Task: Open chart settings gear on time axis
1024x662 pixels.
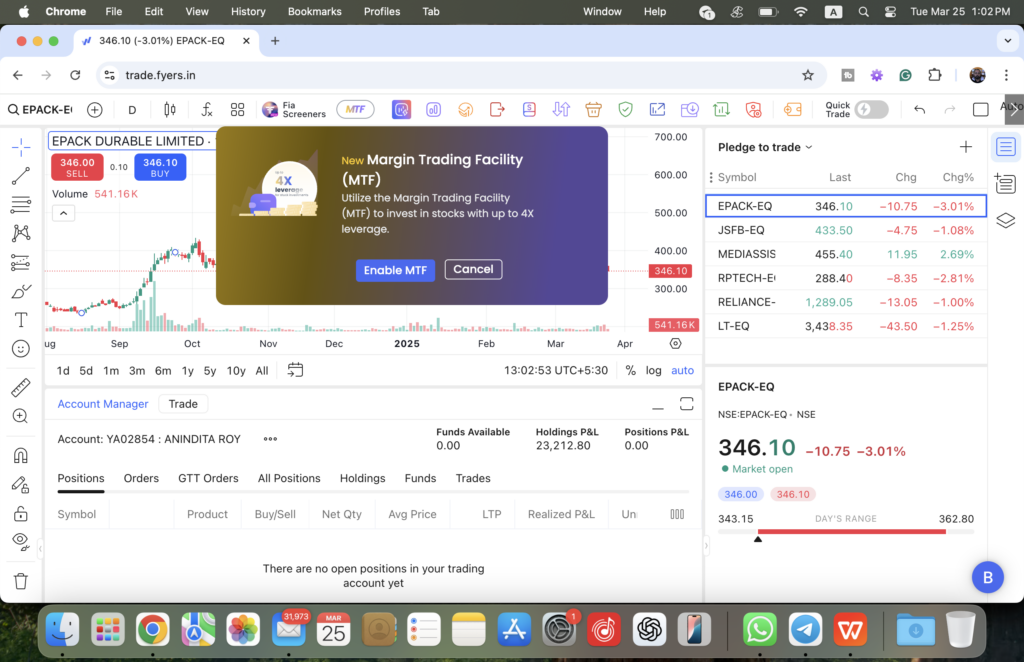Action: pos(675,343)
